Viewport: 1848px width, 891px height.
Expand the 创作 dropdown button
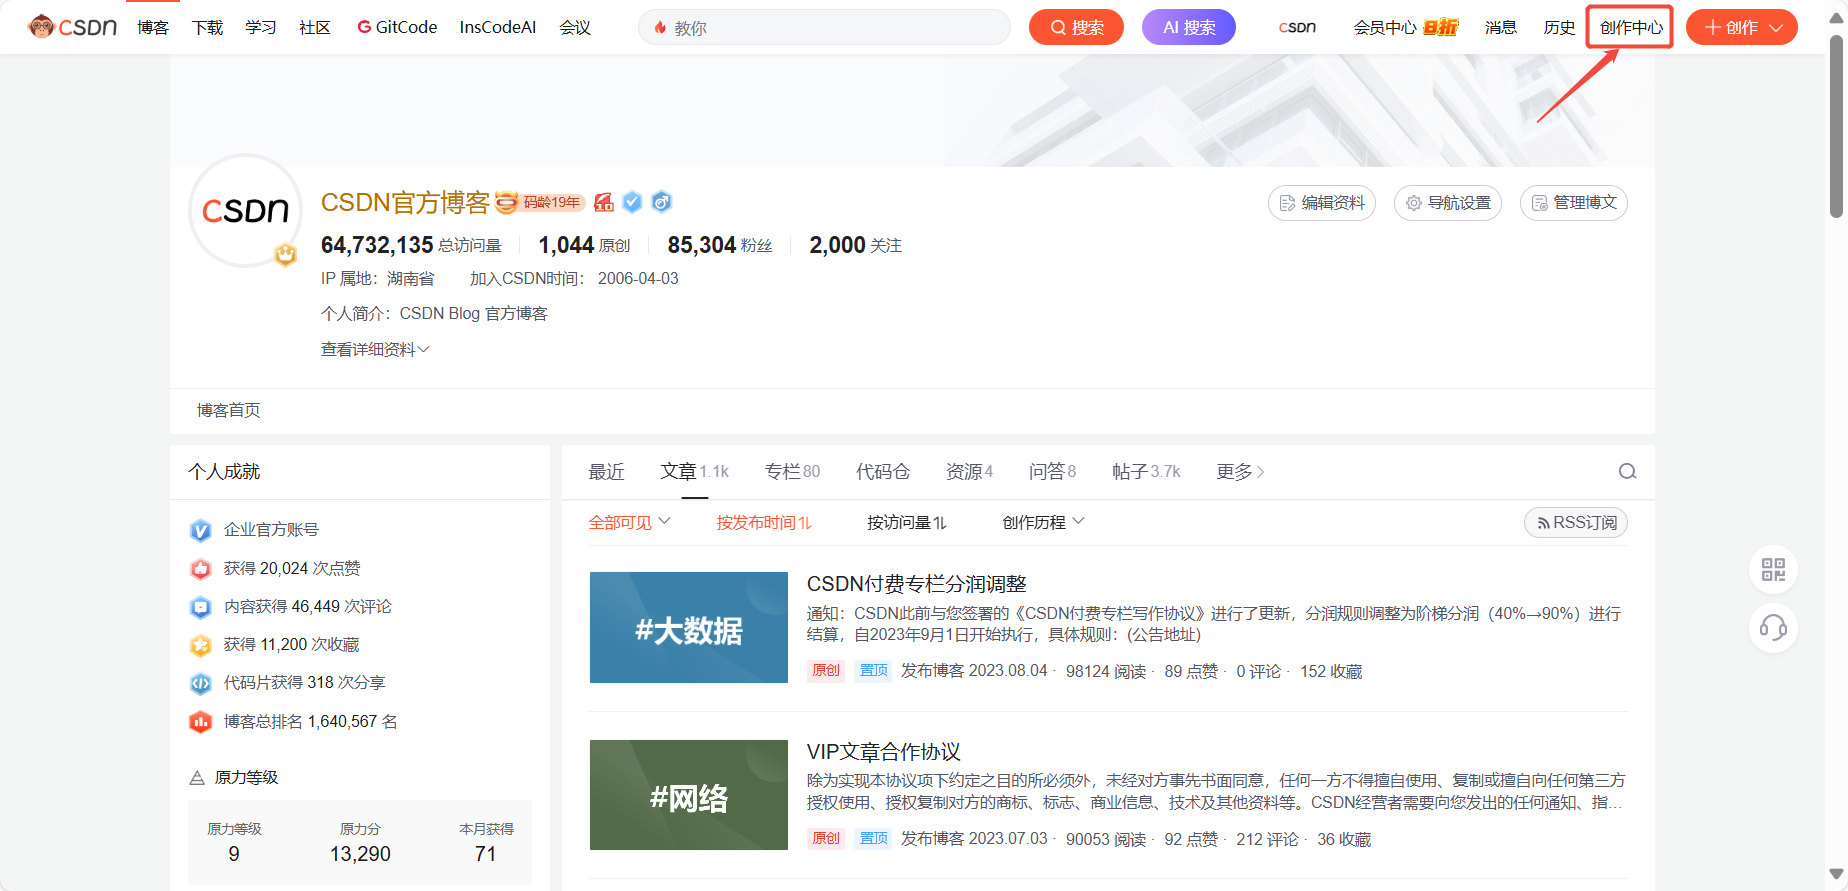click(x=1742, y=27)
